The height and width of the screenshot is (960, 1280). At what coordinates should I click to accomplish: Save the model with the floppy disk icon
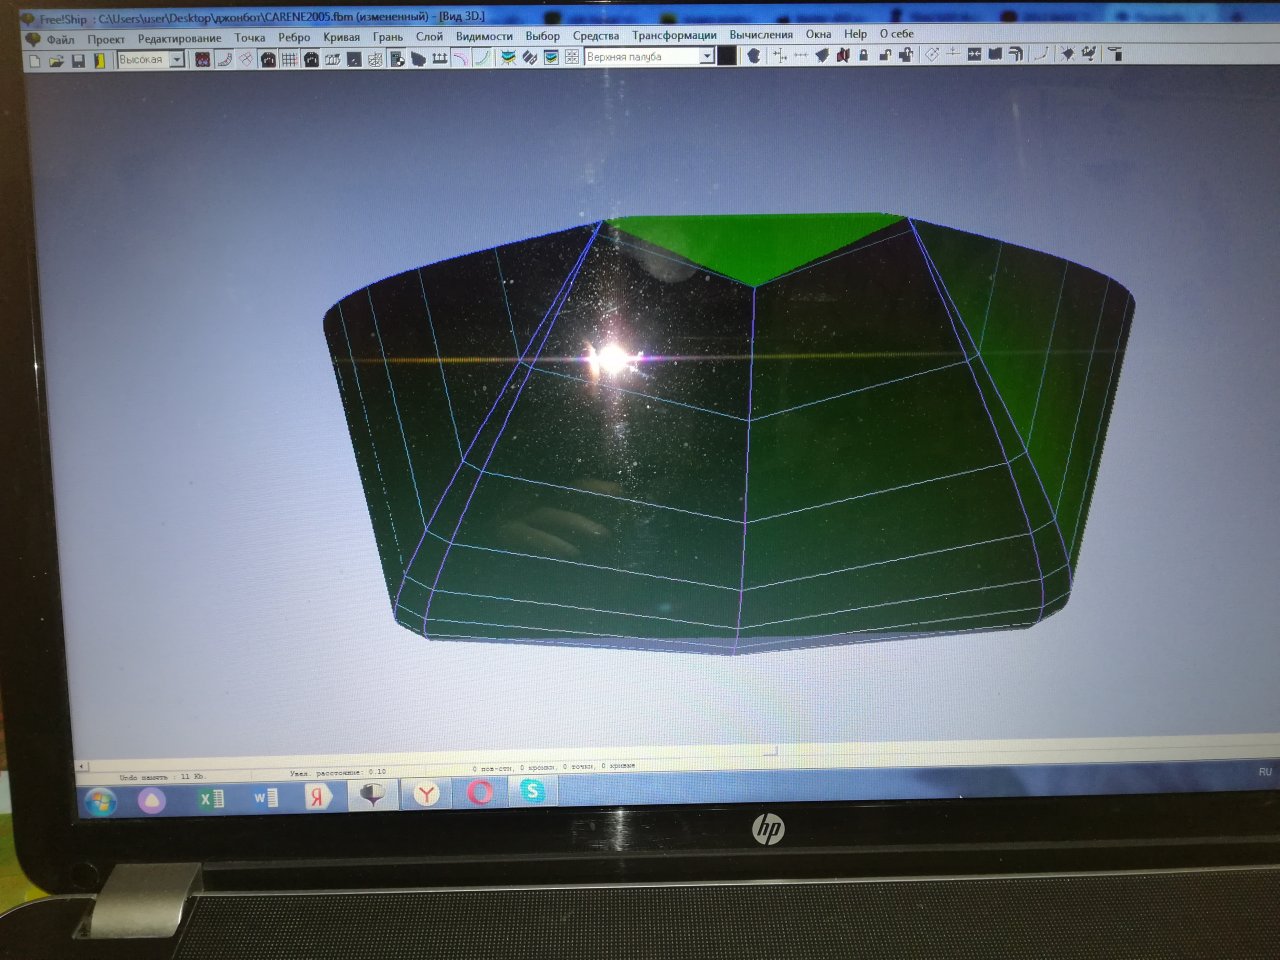[78, 61]
